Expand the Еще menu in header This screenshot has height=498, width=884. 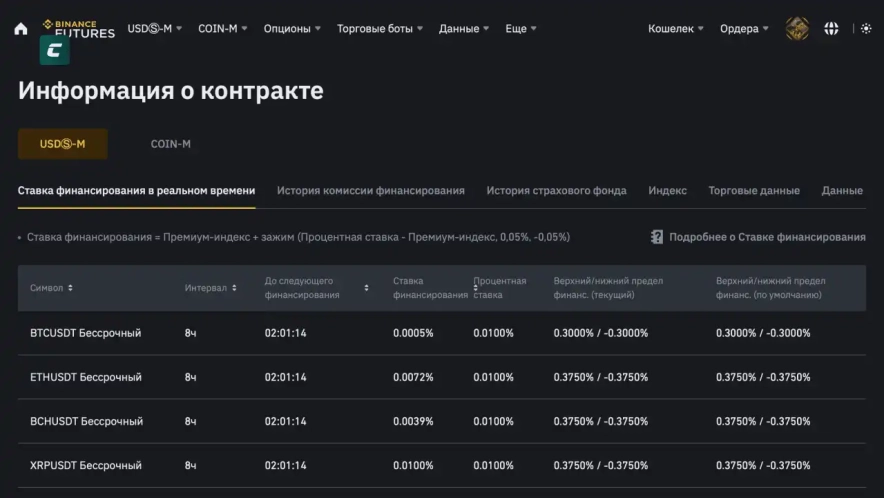tap(521, 29)
